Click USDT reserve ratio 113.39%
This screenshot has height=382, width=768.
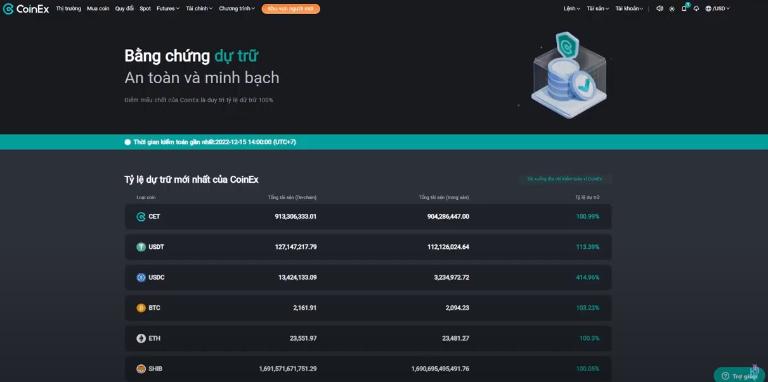click(587, 247)
